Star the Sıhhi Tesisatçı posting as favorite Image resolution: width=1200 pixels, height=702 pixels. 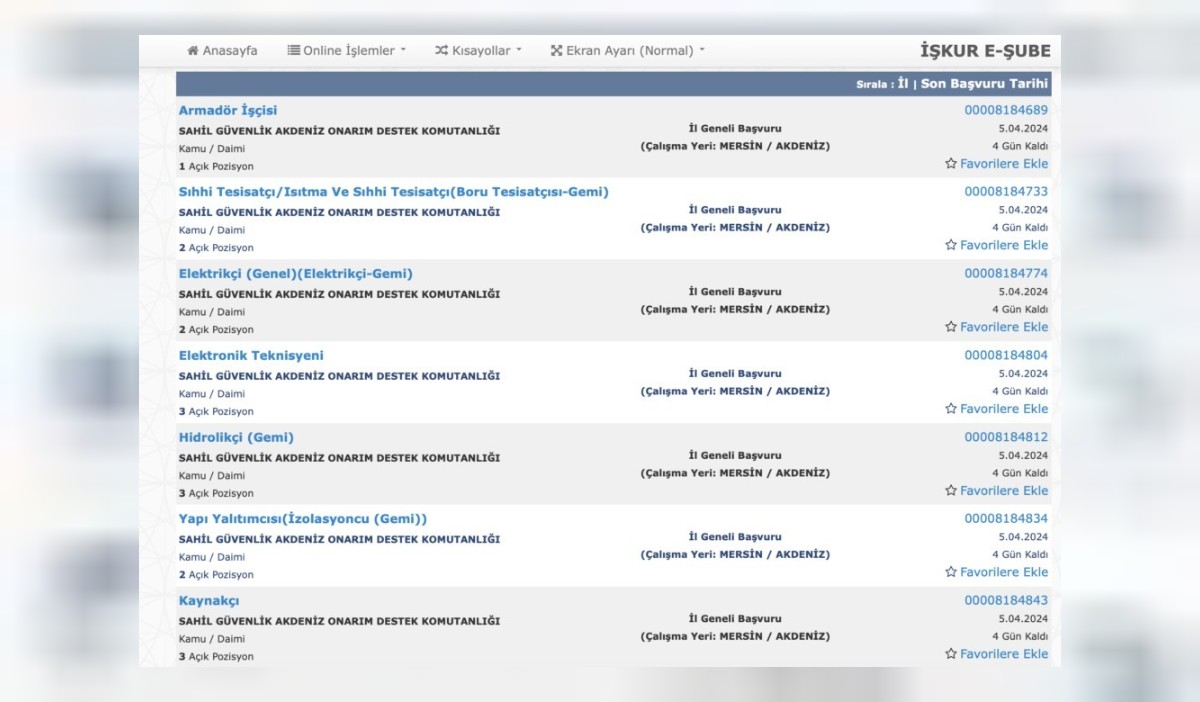951,246
